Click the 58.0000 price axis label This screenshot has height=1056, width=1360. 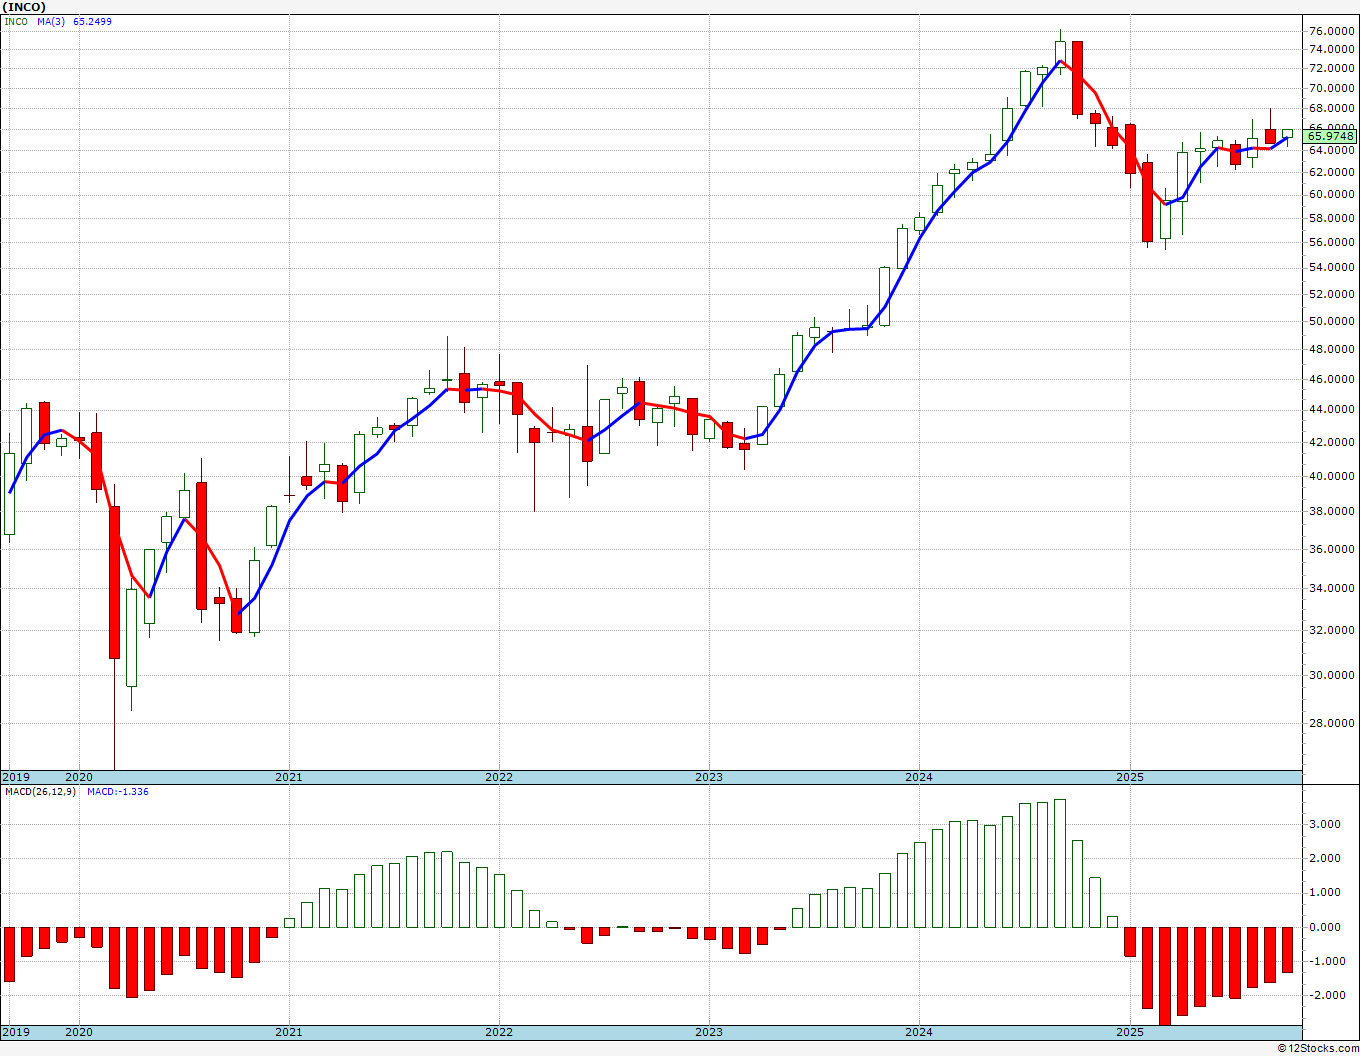1332,218
